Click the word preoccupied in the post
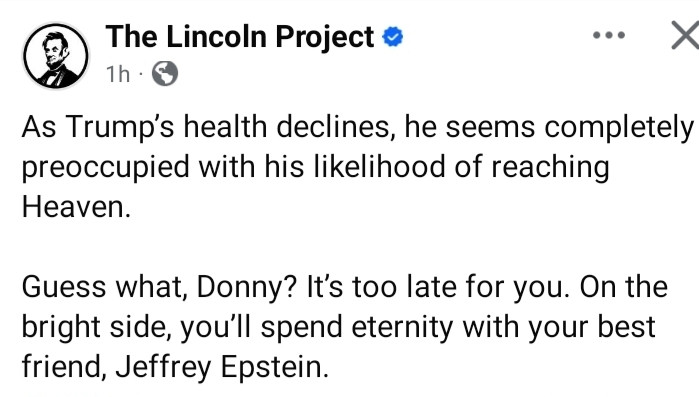 tap(106, 168)
